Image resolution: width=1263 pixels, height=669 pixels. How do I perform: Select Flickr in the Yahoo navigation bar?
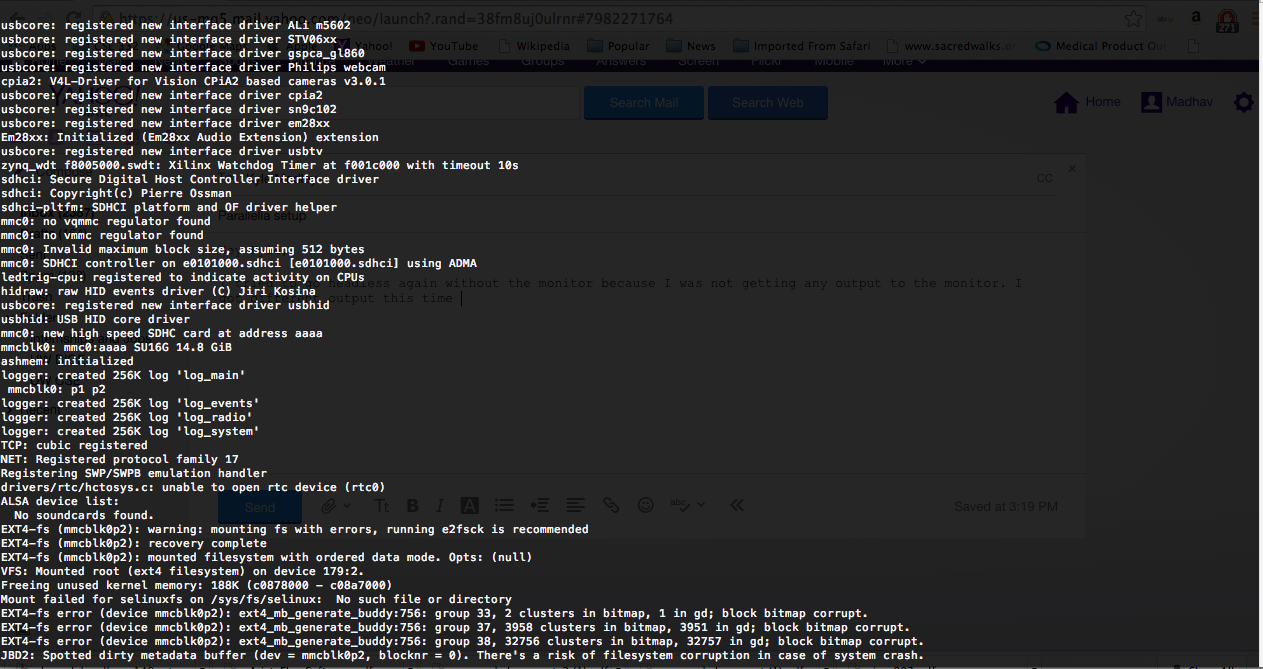(766, 60)
